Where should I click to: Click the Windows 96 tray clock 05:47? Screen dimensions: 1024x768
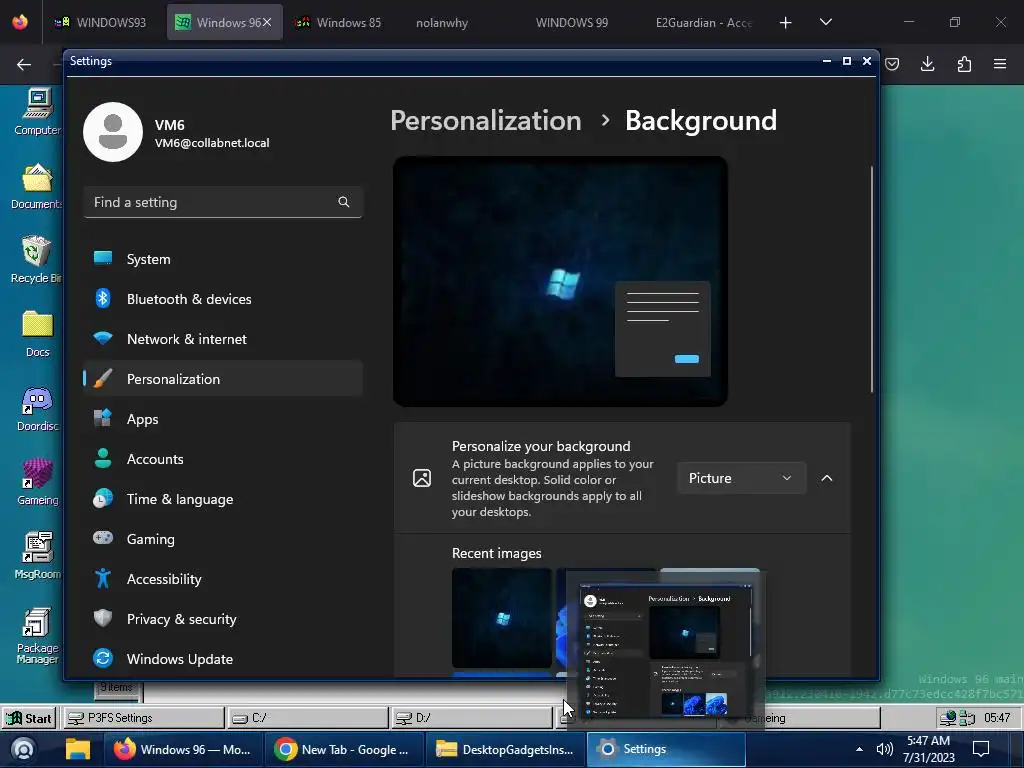coord(997,718)
